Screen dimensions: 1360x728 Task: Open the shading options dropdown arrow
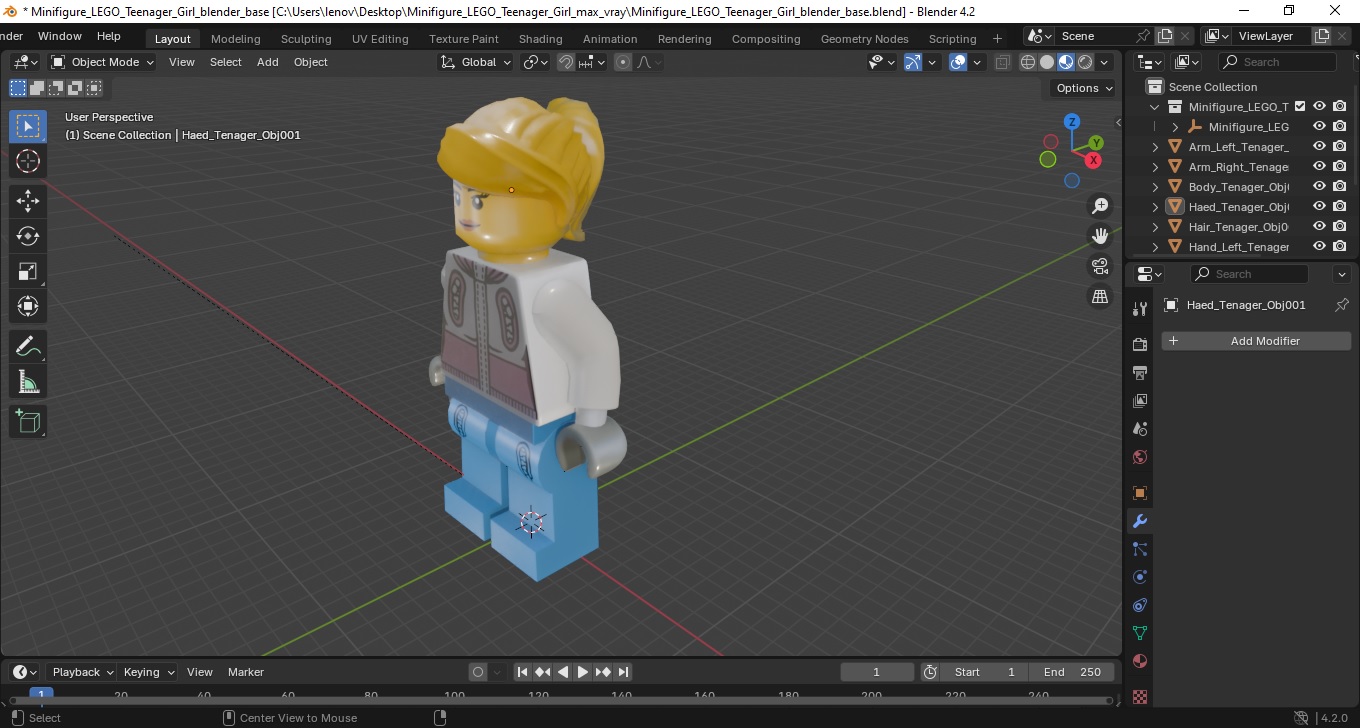point(1104,62)
